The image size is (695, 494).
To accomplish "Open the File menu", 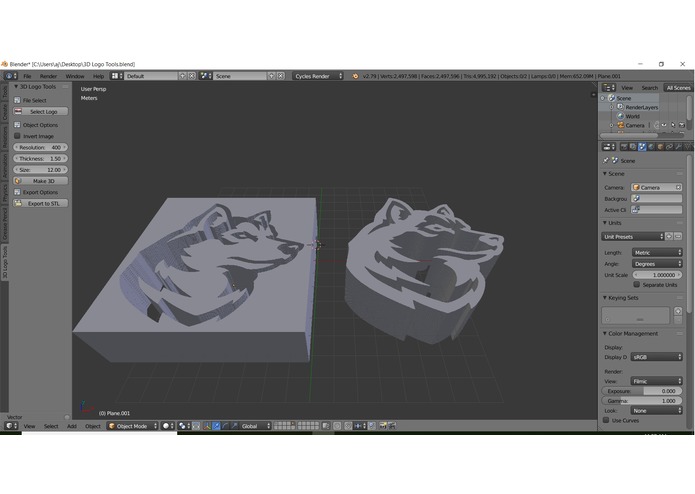I will point(27,76).
